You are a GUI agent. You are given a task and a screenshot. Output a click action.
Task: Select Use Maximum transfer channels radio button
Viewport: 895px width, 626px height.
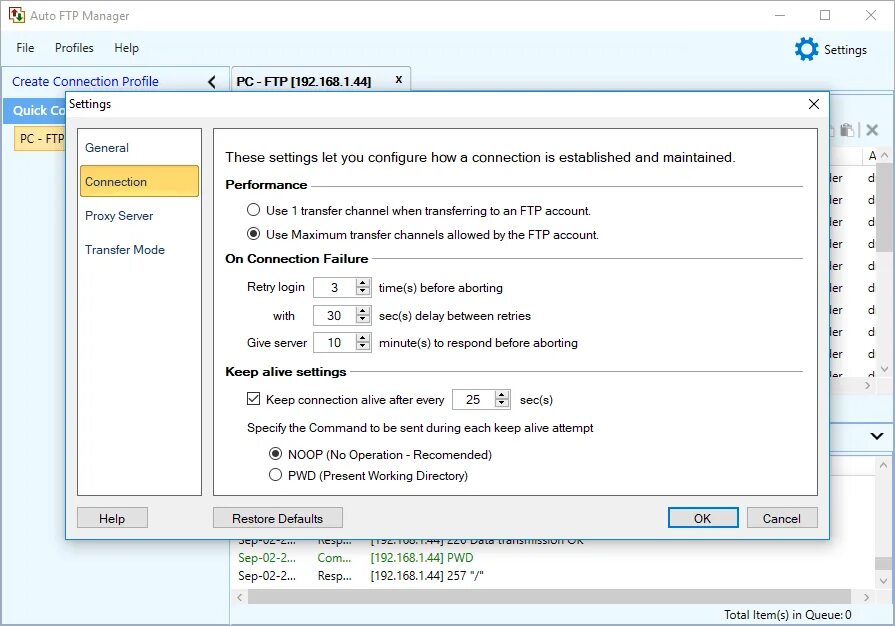click(x=253, y=234)
